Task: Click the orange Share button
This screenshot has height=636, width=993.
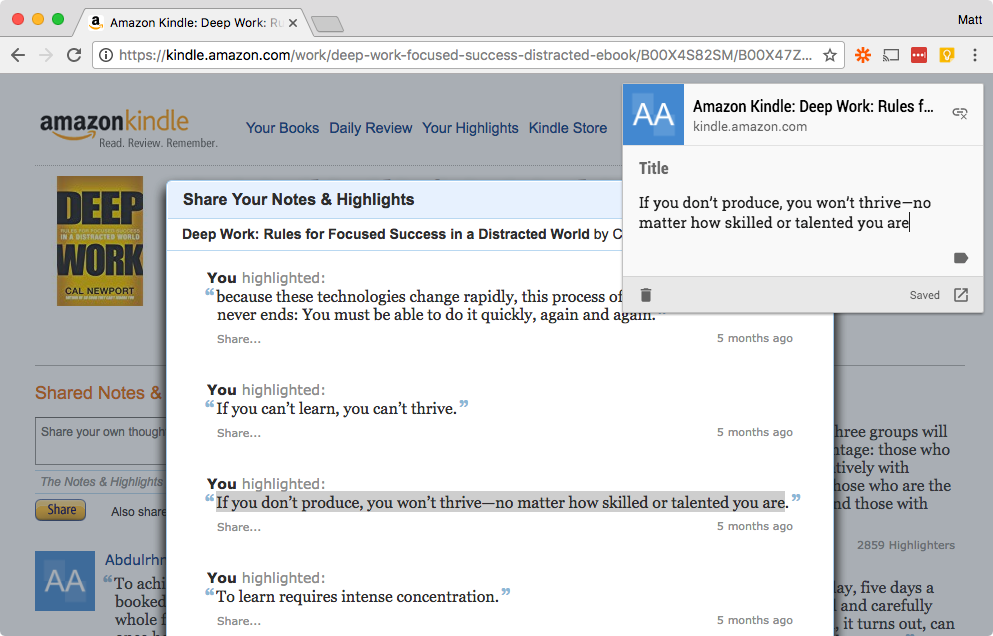Action: pyautogui.click(x=61, y=510)
